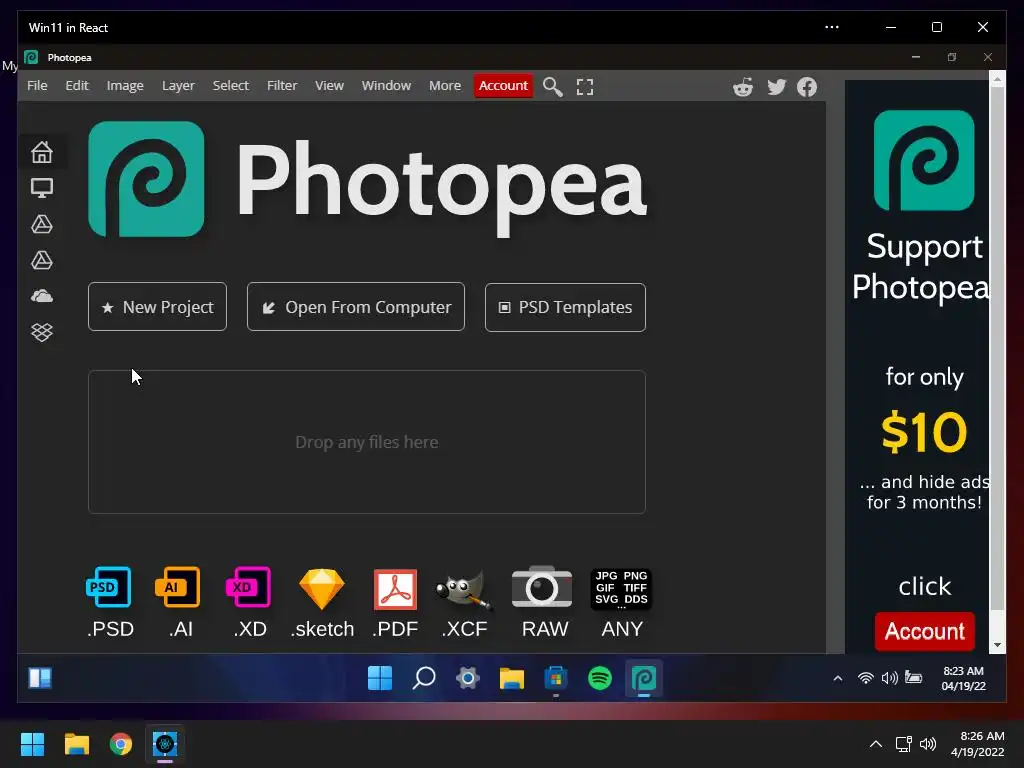This screenshot has height=768, width=1024.
Task: Click Open From Computer button
Action: click(x=356, y=307)
